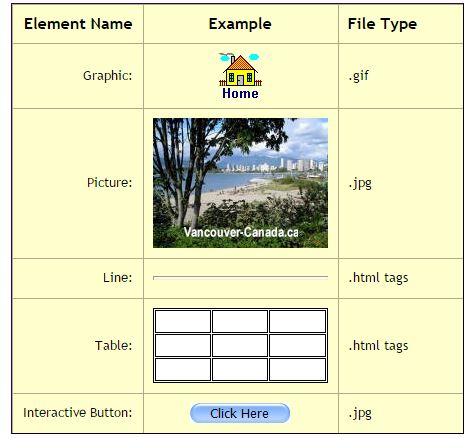Click the Home house graphic icon
472x438 pixels.
(x=240, y=76)
